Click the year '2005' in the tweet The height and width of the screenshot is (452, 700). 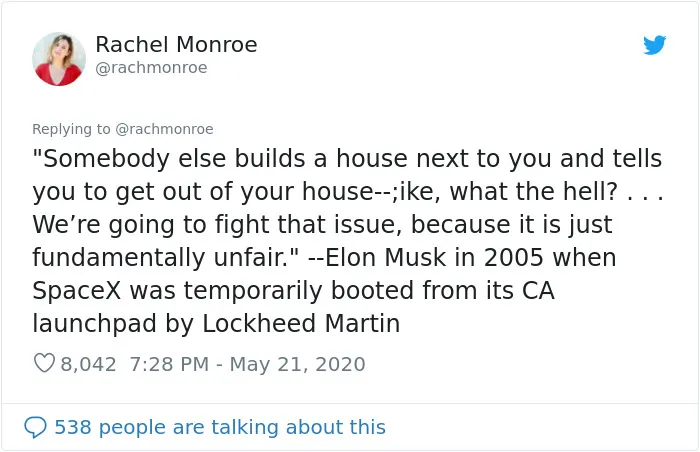click(513, 258)
